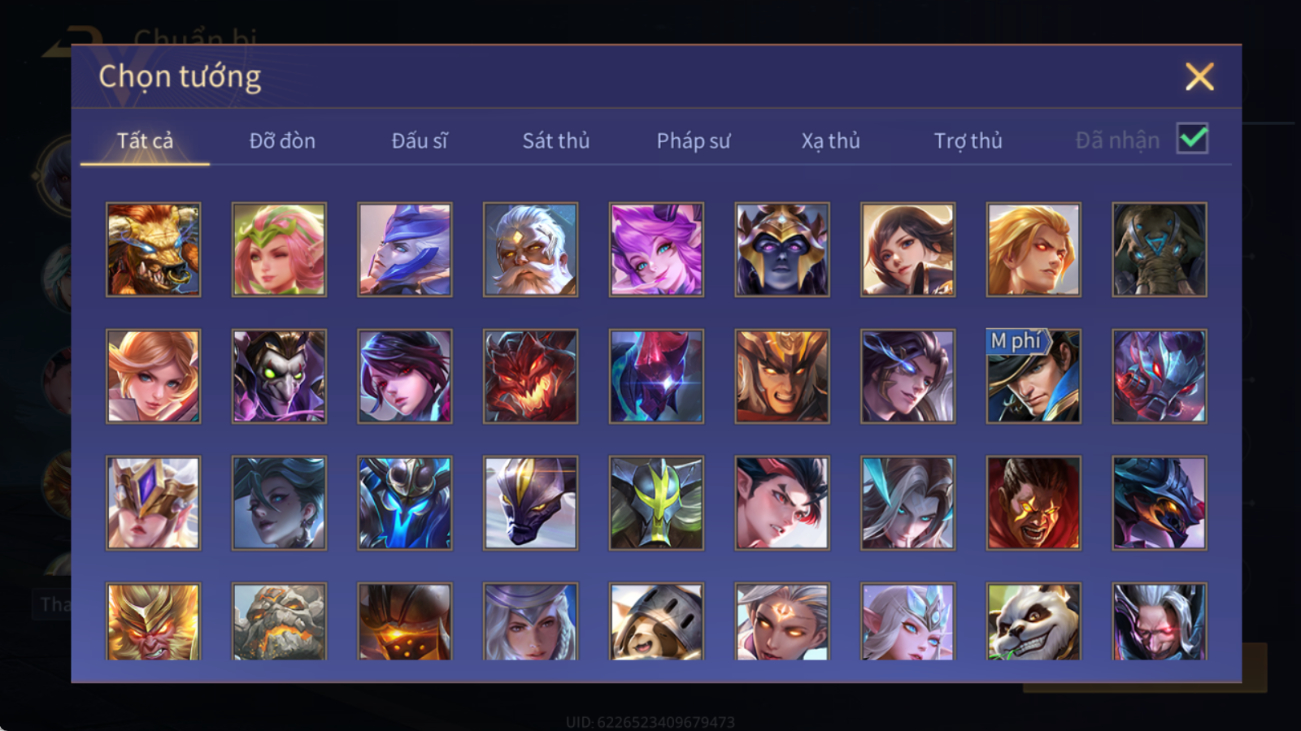Select the Tất cả tab
Screen dimensions: 1301x731
(x=145, y=141)
